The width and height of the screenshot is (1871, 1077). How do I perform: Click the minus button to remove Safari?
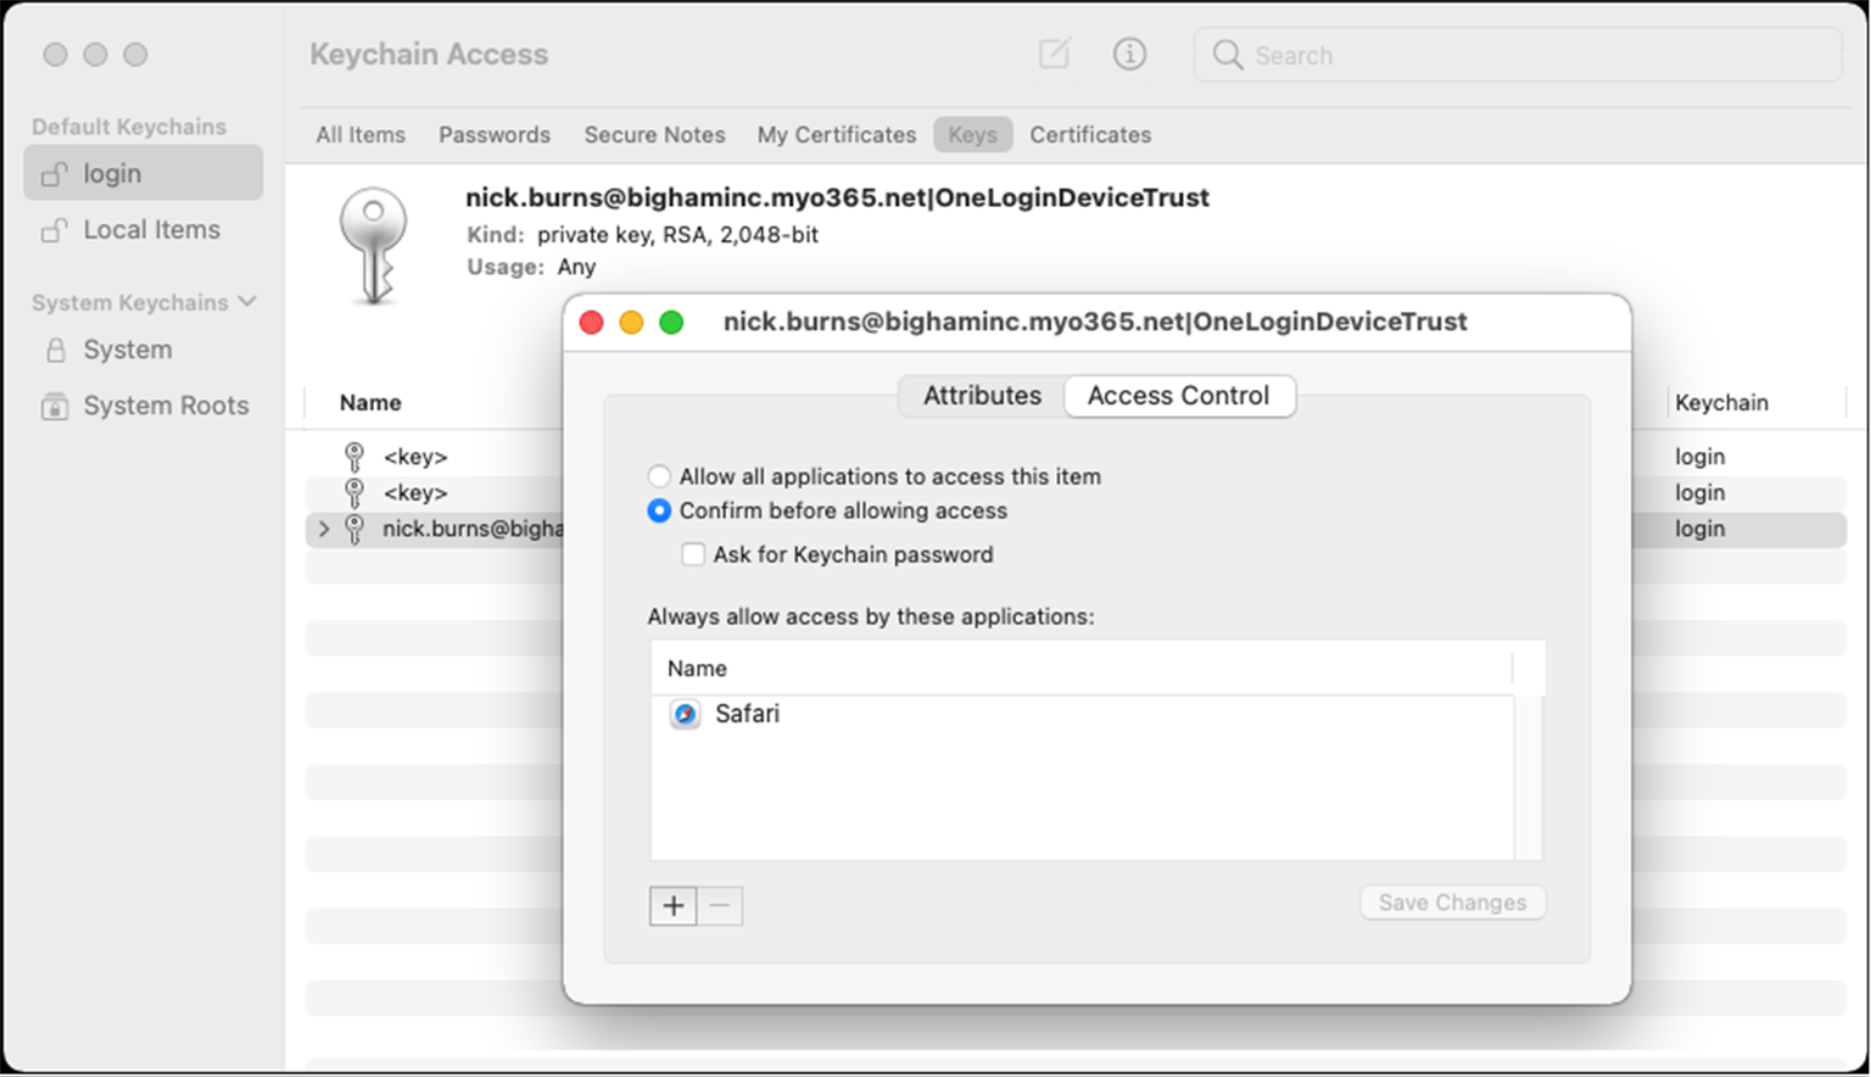coord(719,905)
